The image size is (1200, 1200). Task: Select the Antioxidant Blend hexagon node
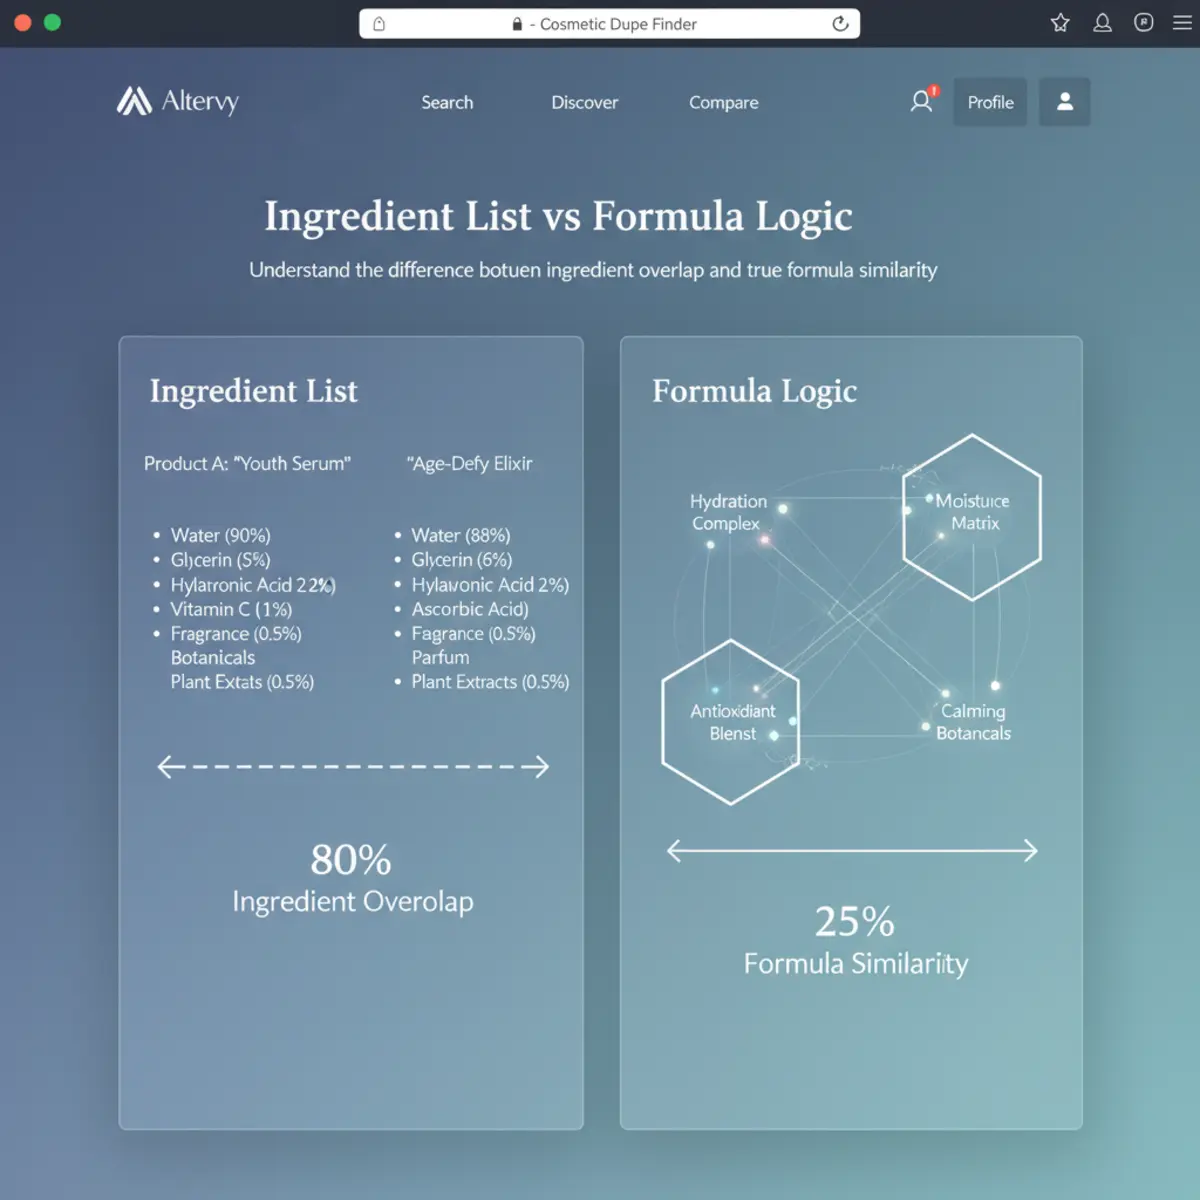pos(731,722)
